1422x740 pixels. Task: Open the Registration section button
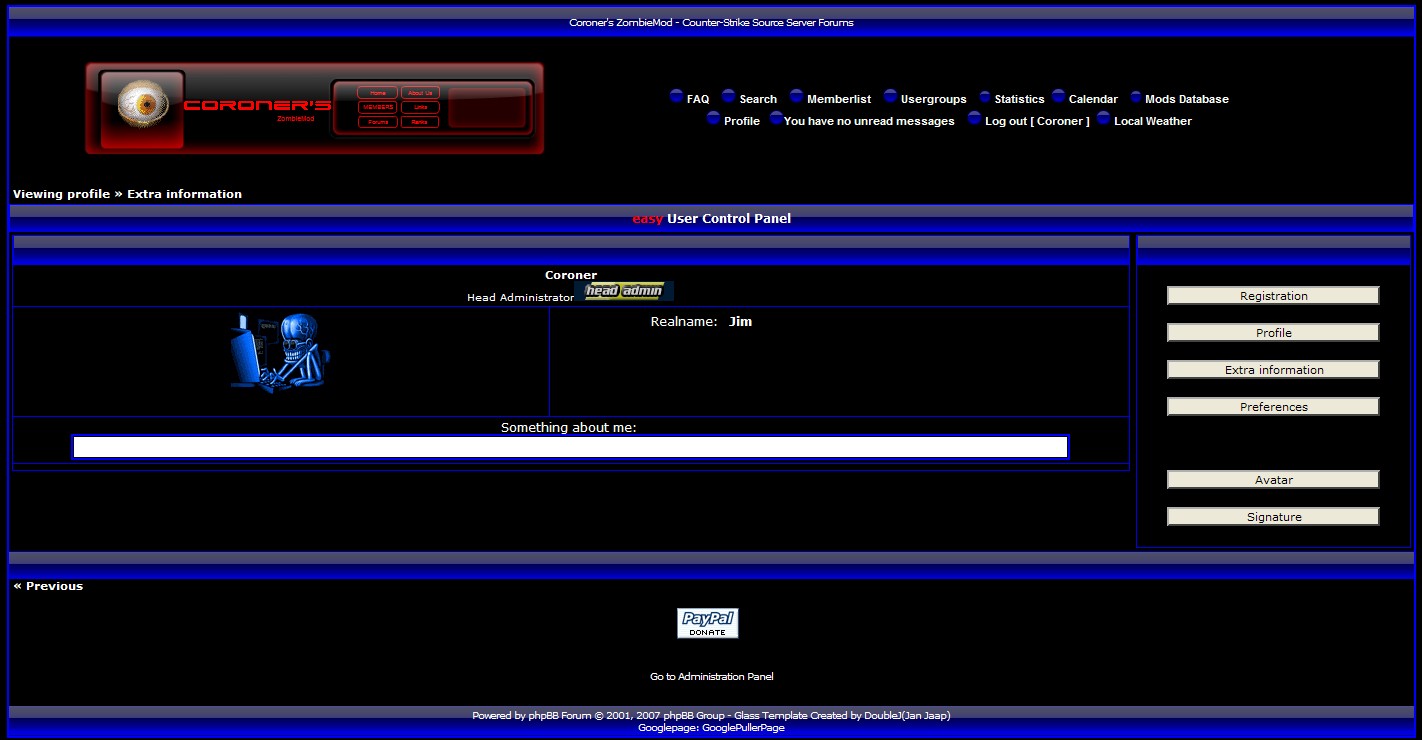click(1273, 296)
